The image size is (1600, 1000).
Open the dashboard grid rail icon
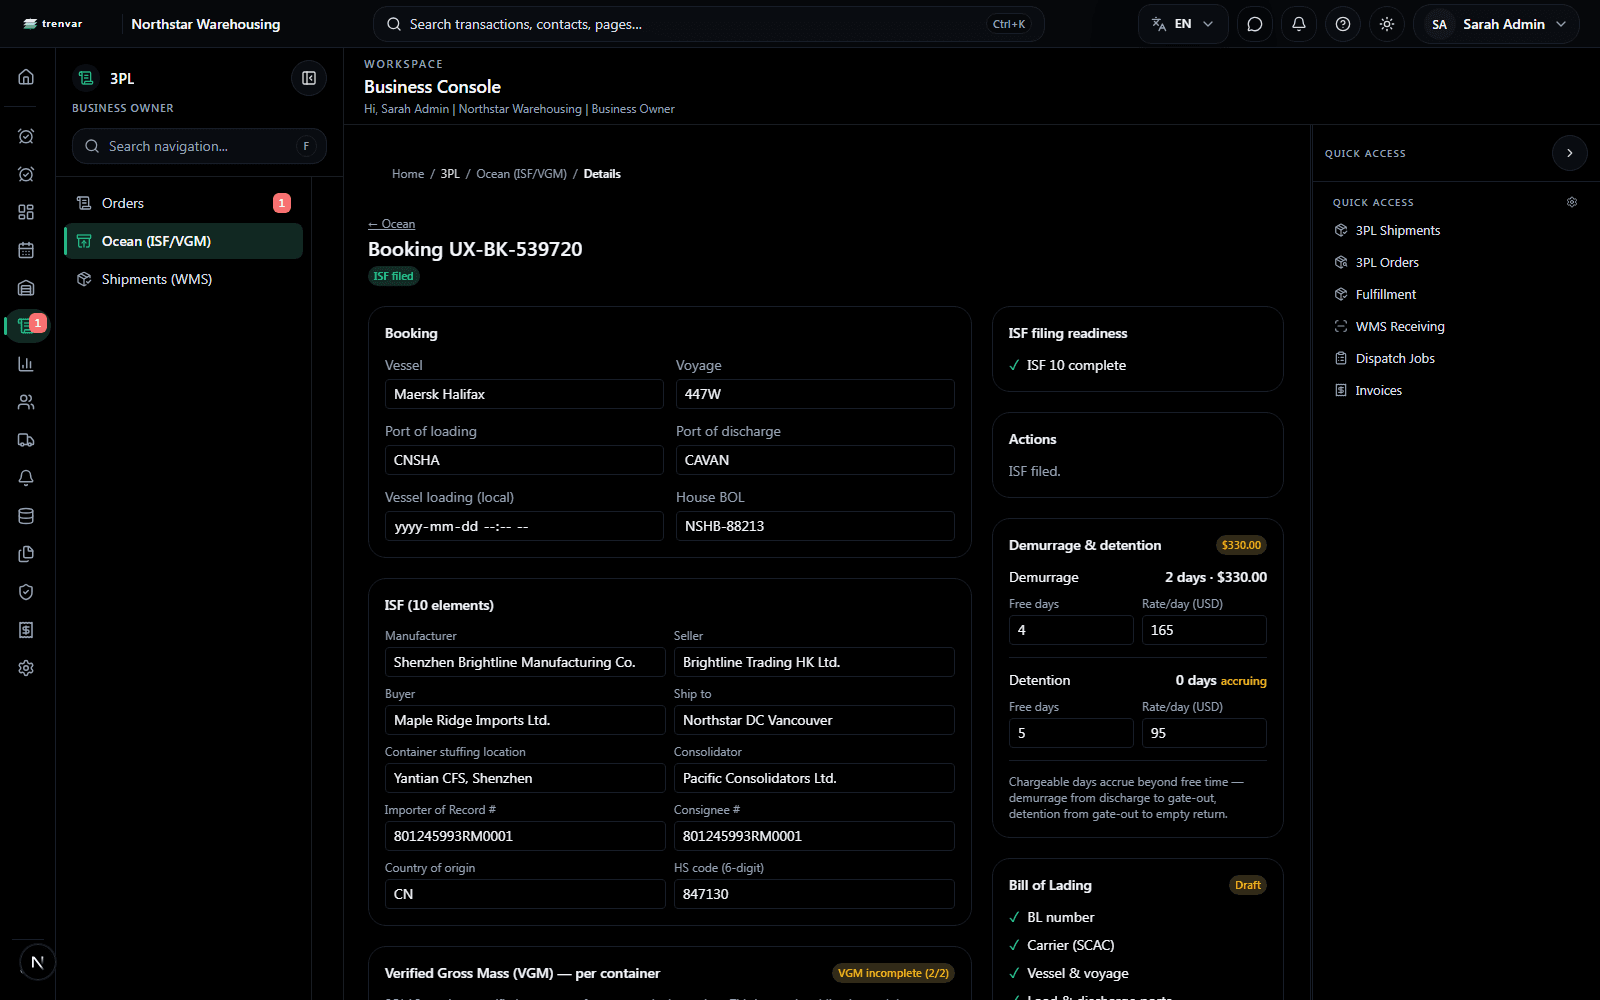click(x=26, y=212)
